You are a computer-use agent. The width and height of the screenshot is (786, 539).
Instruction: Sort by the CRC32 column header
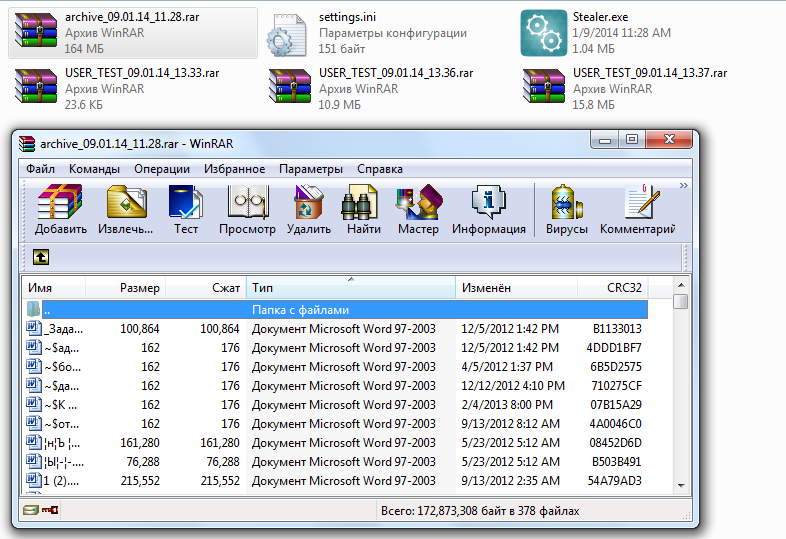click(x=613, y=288)
